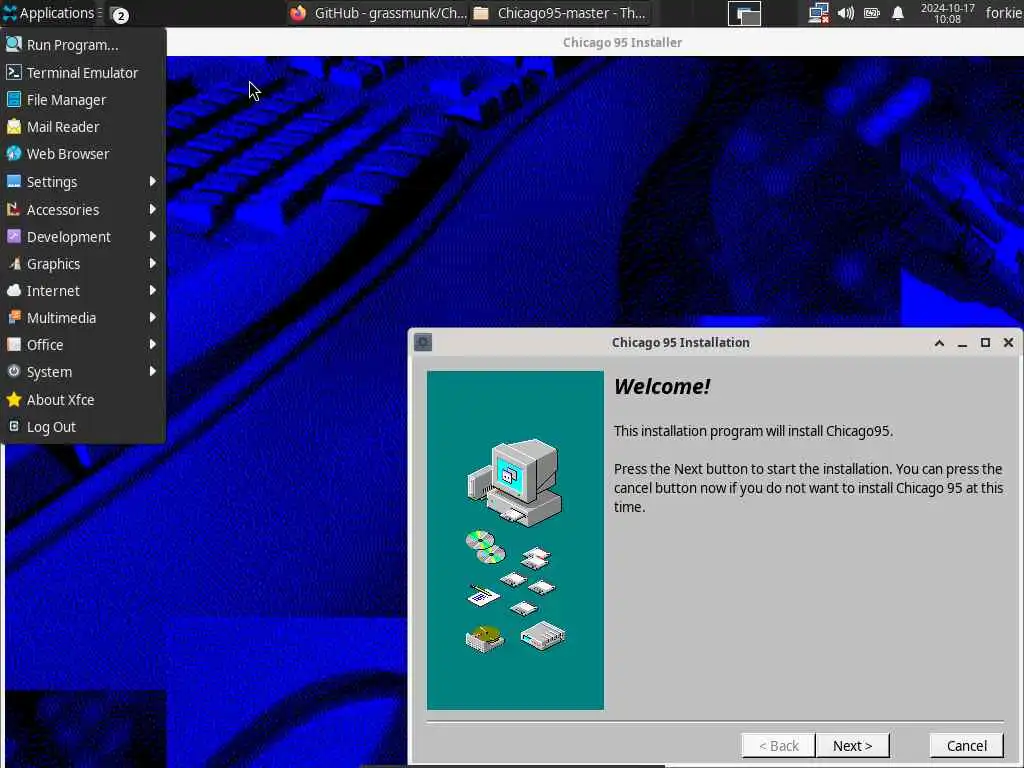Choose Log Out from menu
This screenshot has width=1024, height=768.
[x=83, y=427]
